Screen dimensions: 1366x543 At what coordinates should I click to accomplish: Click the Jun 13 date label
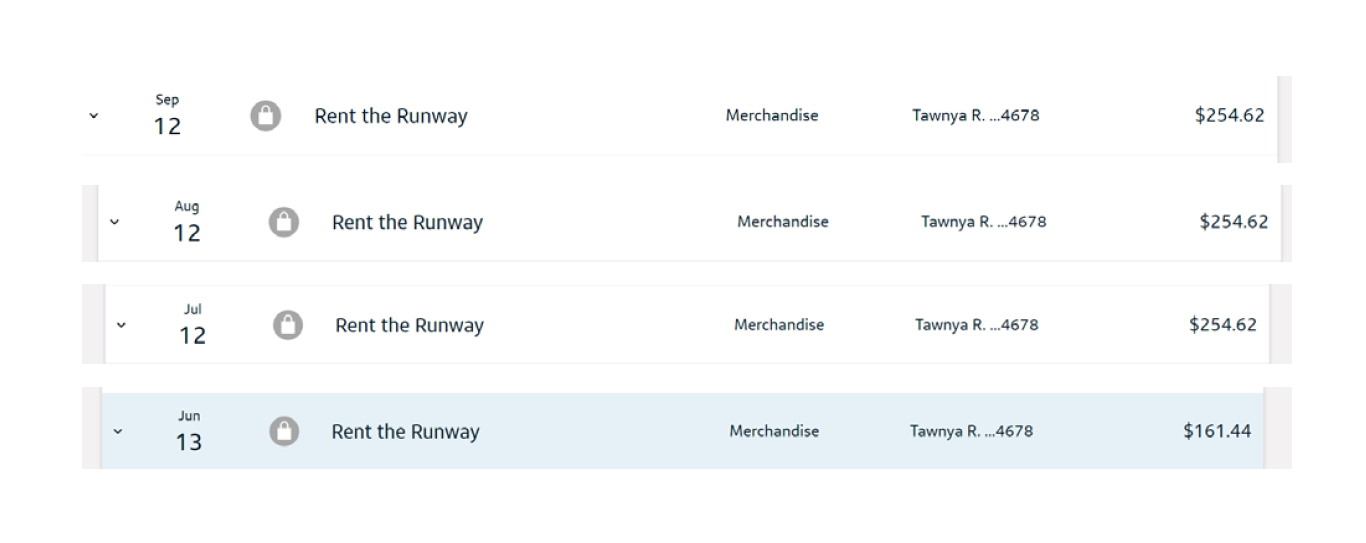tap(189, 431)
